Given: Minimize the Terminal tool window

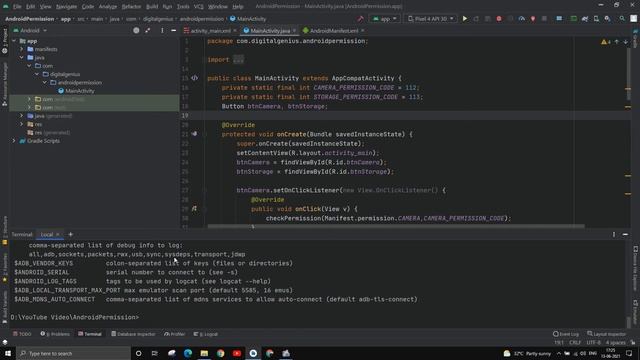Looking at the screenshot, I should pos(625,234).
